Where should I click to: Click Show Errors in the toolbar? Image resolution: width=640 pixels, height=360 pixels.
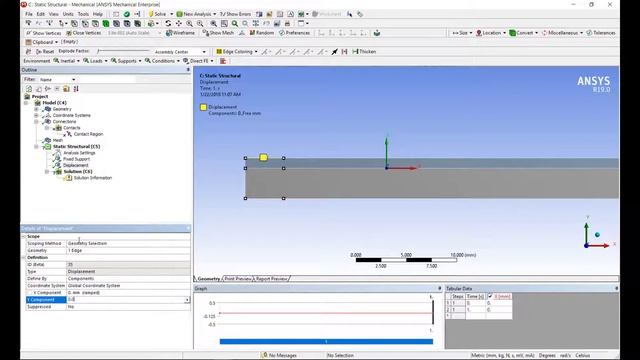pos(236,14)
